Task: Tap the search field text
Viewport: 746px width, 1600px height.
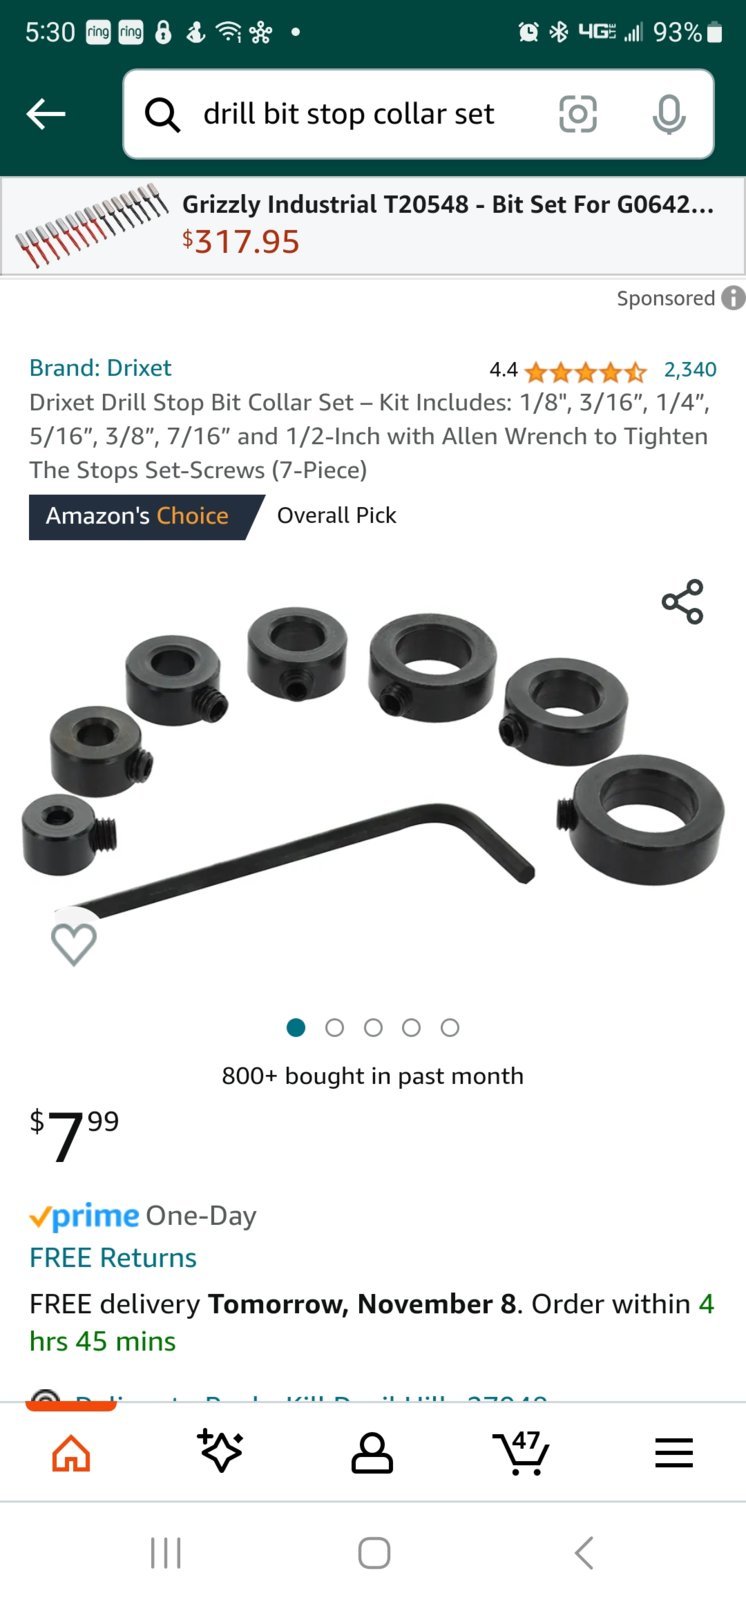Action: [x=349, y=114]
